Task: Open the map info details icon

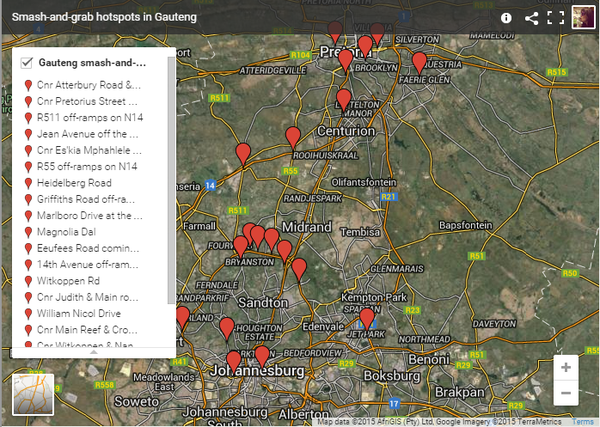Action: point(506,18)
